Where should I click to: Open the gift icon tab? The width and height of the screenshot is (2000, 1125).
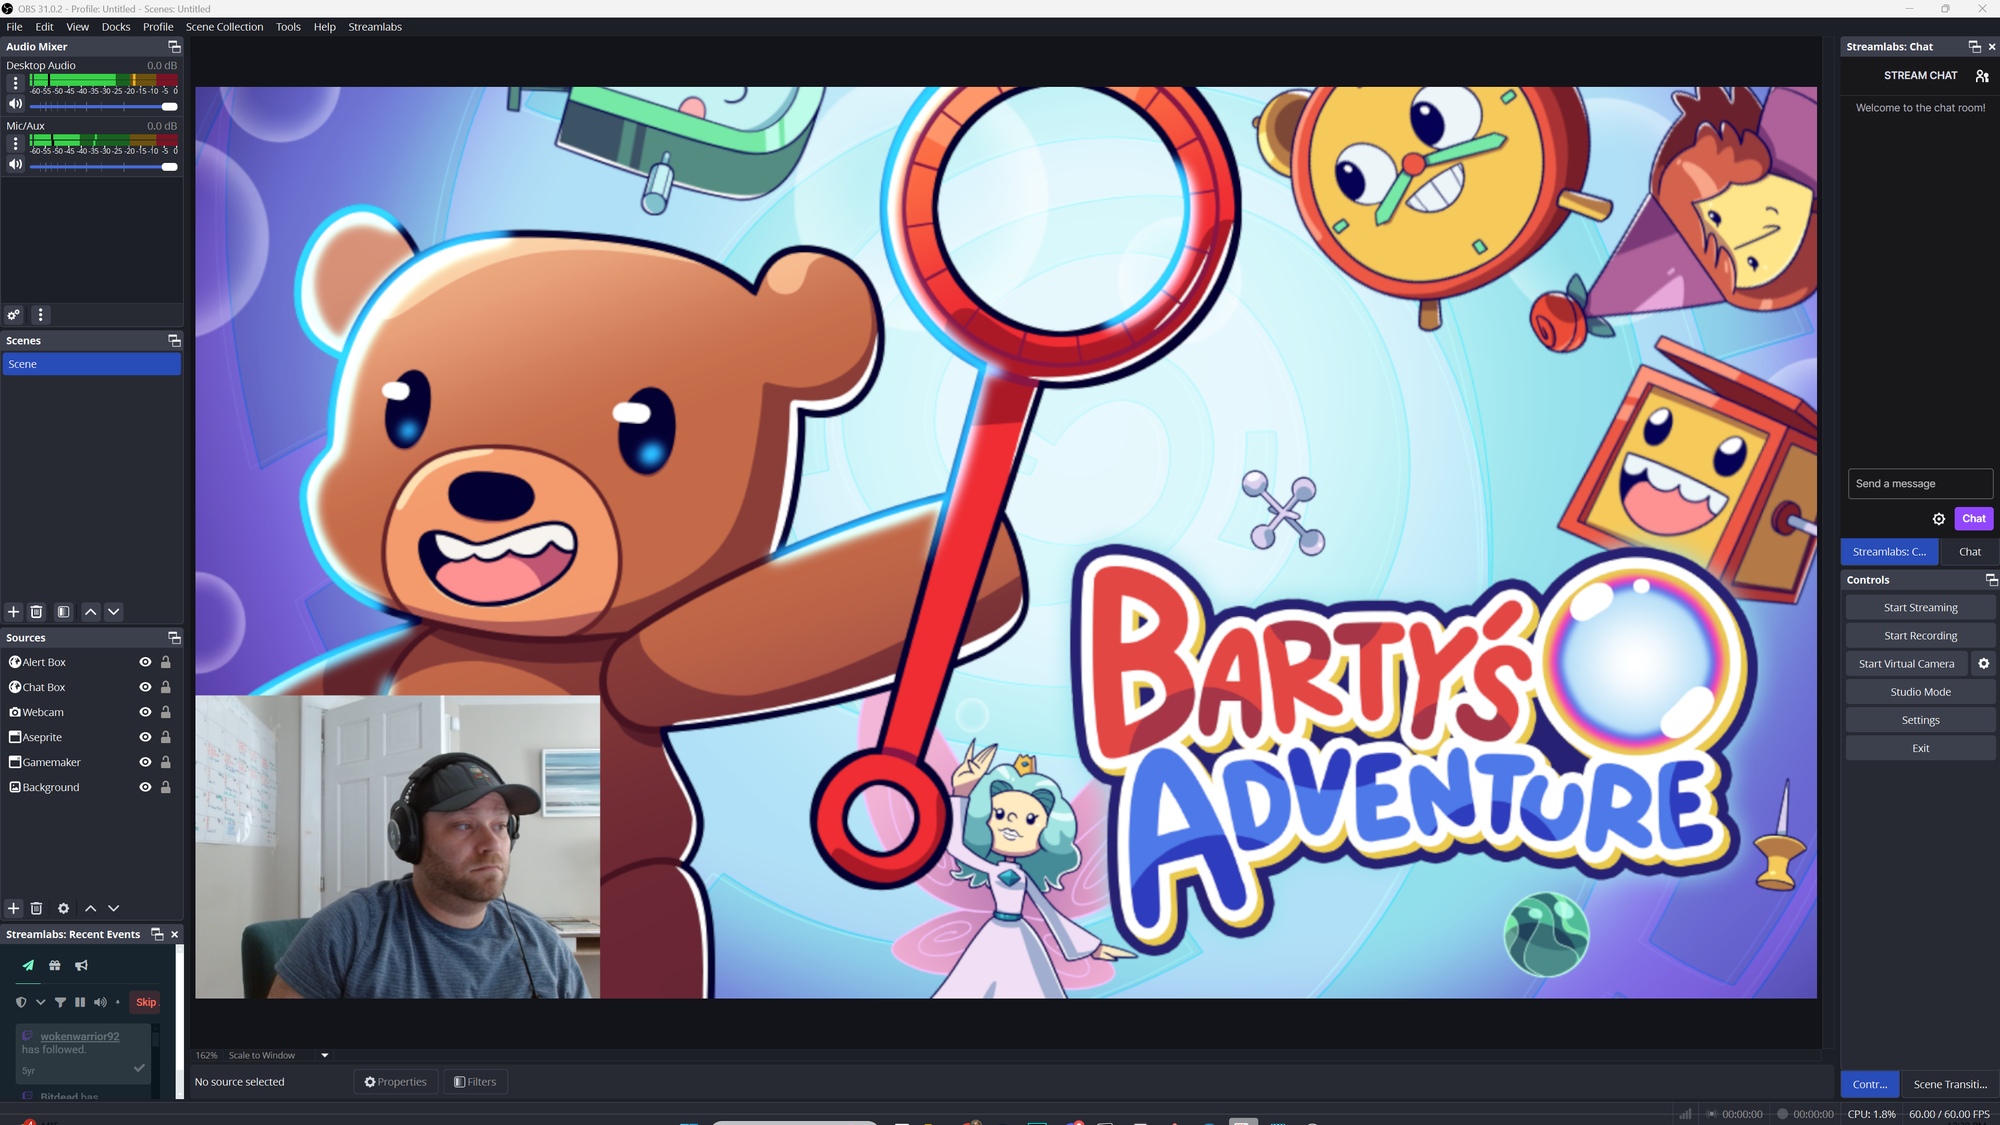pos(55,966)
